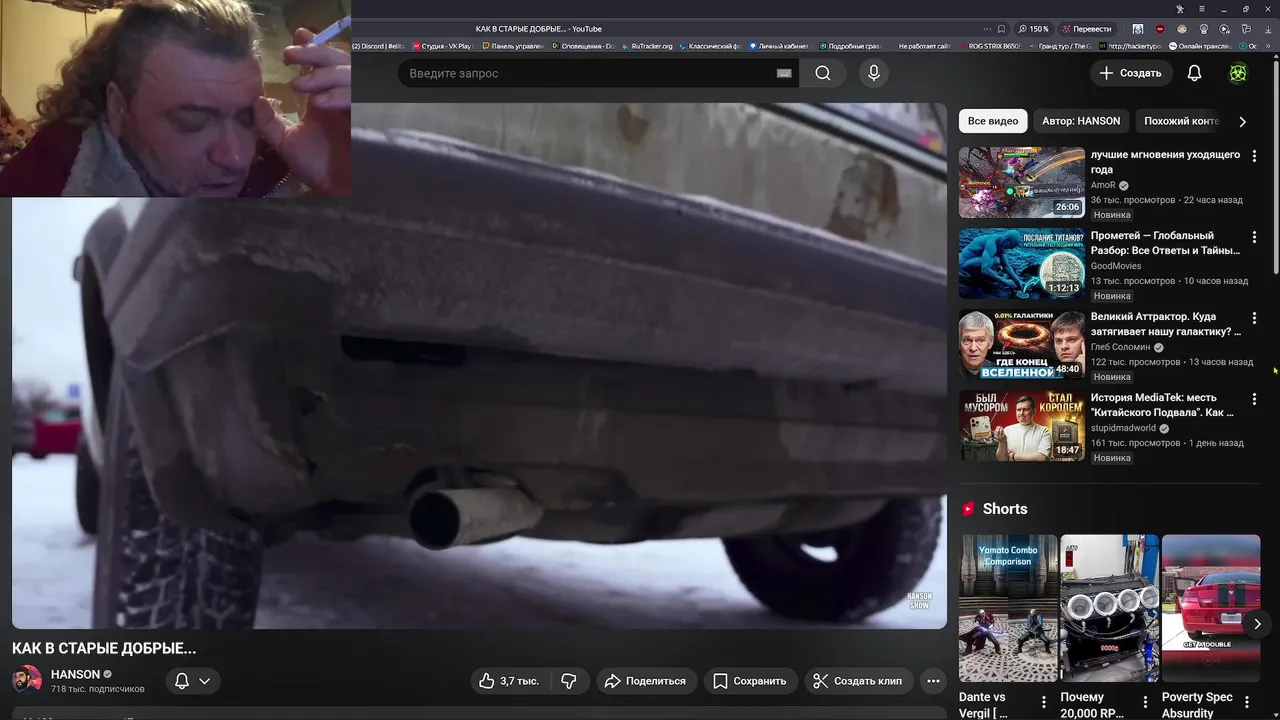Viewport: 1280px width, 720px height.
Task: Click the 150 % zoom indicator
Action: coord(1034,29)
